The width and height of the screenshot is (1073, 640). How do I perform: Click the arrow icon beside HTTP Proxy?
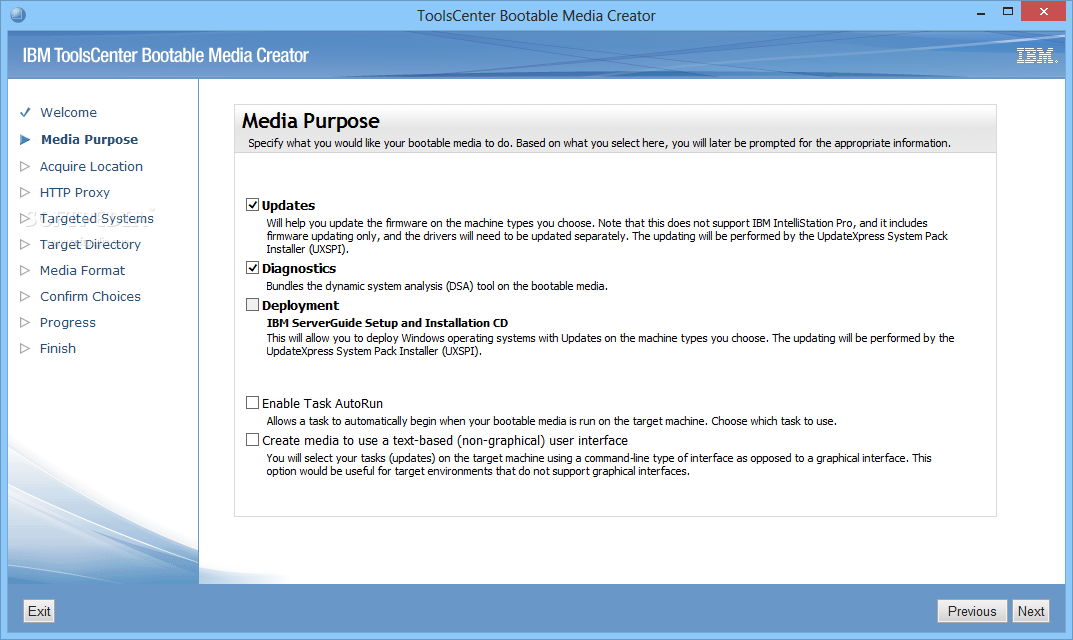click(x=25, y=192)
